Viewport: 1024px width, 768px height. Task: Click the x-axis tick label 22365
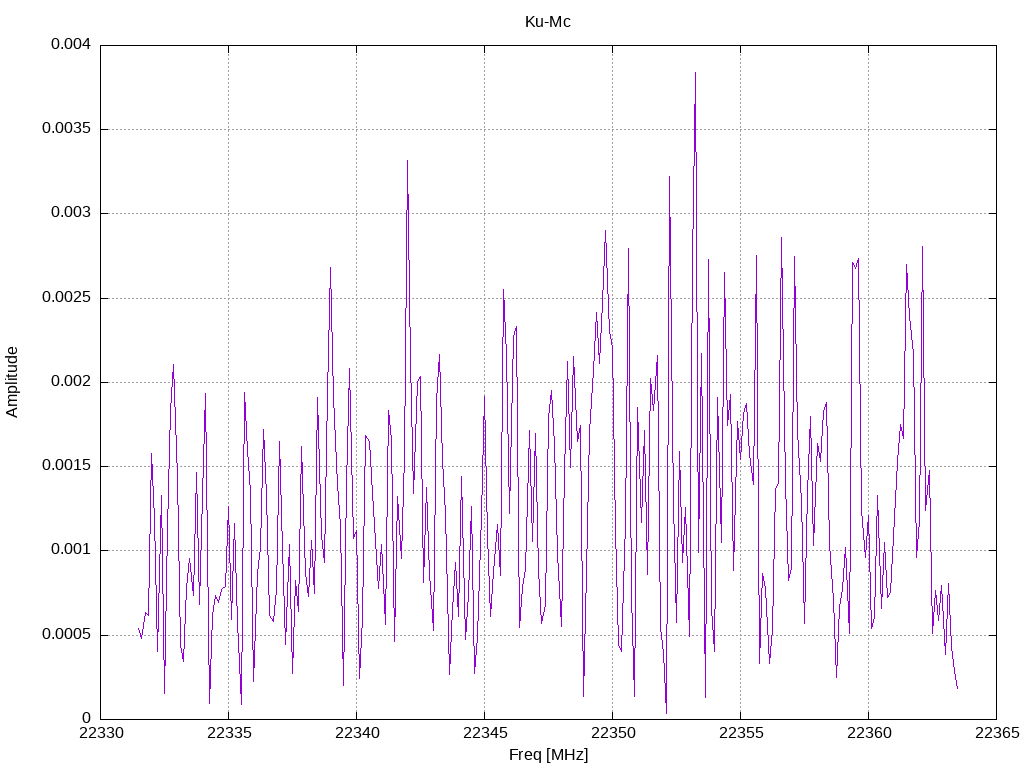(x=997, y=733)
